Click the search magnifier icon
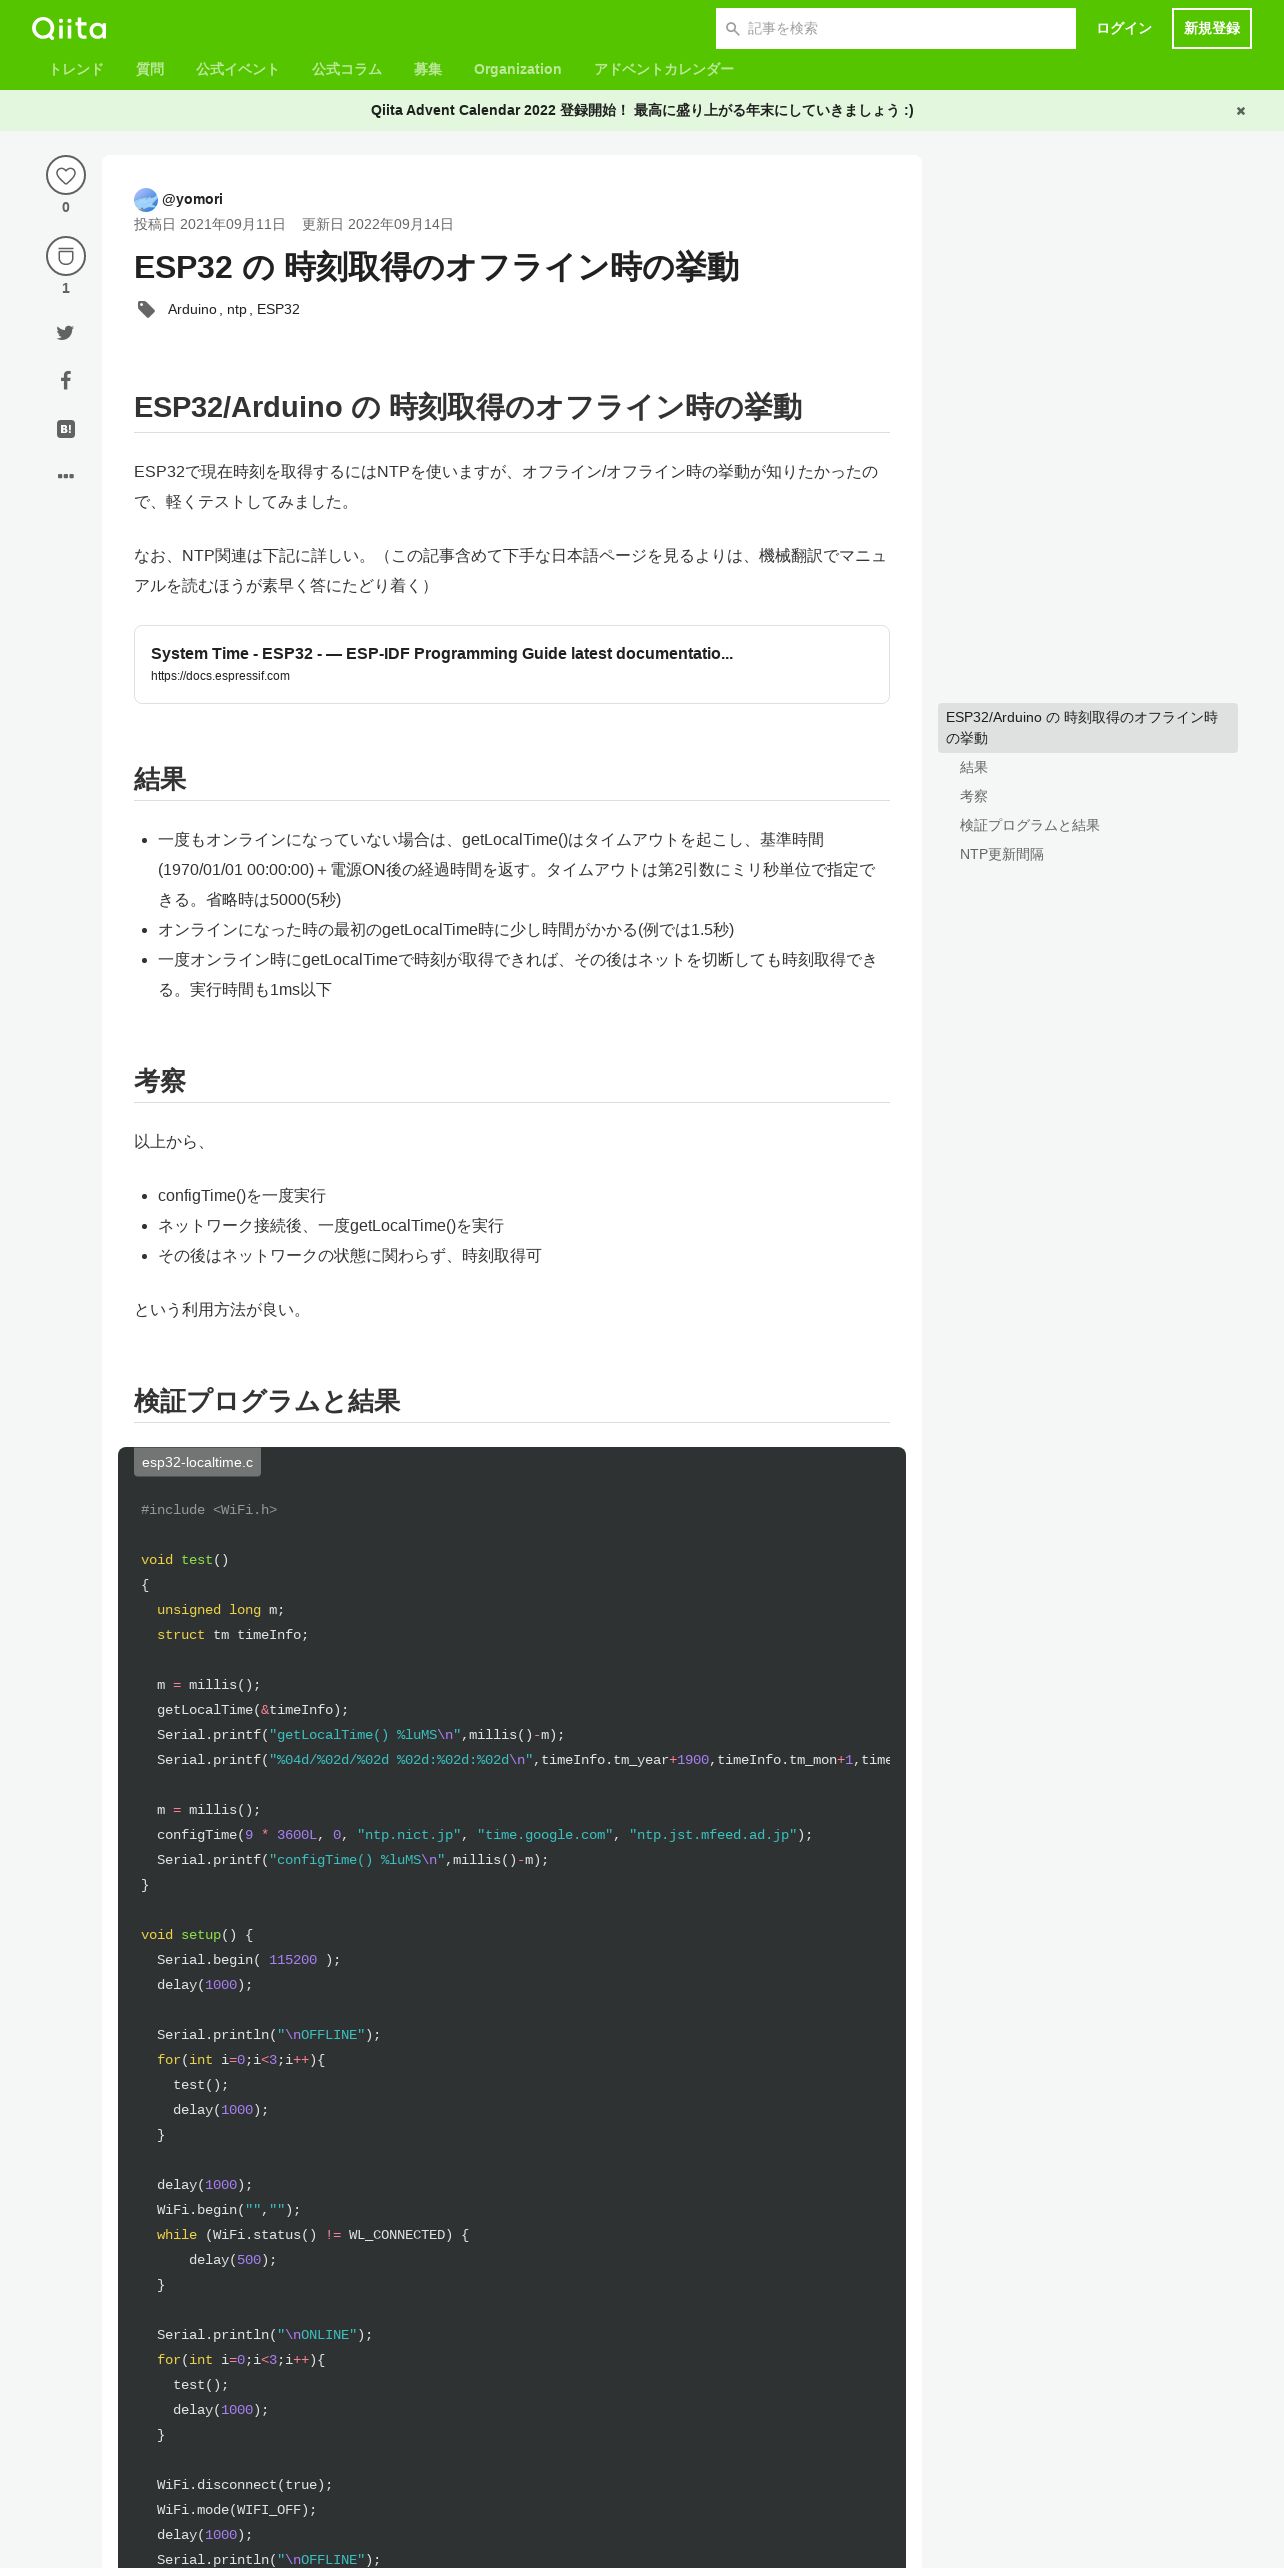The height and width of the screenshot is (2568, 1284). (732, 29)
